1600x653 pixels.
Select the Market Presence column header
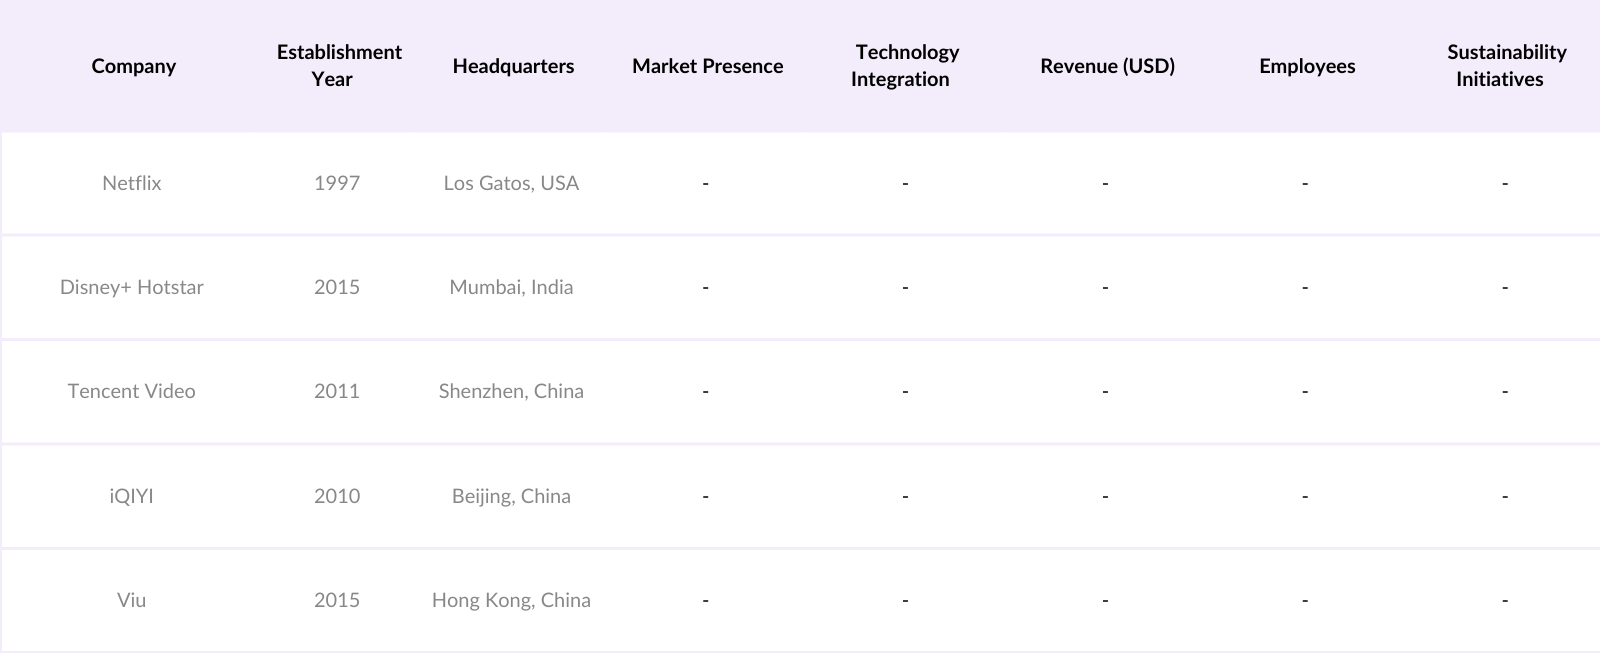click(x=707, y=66)
